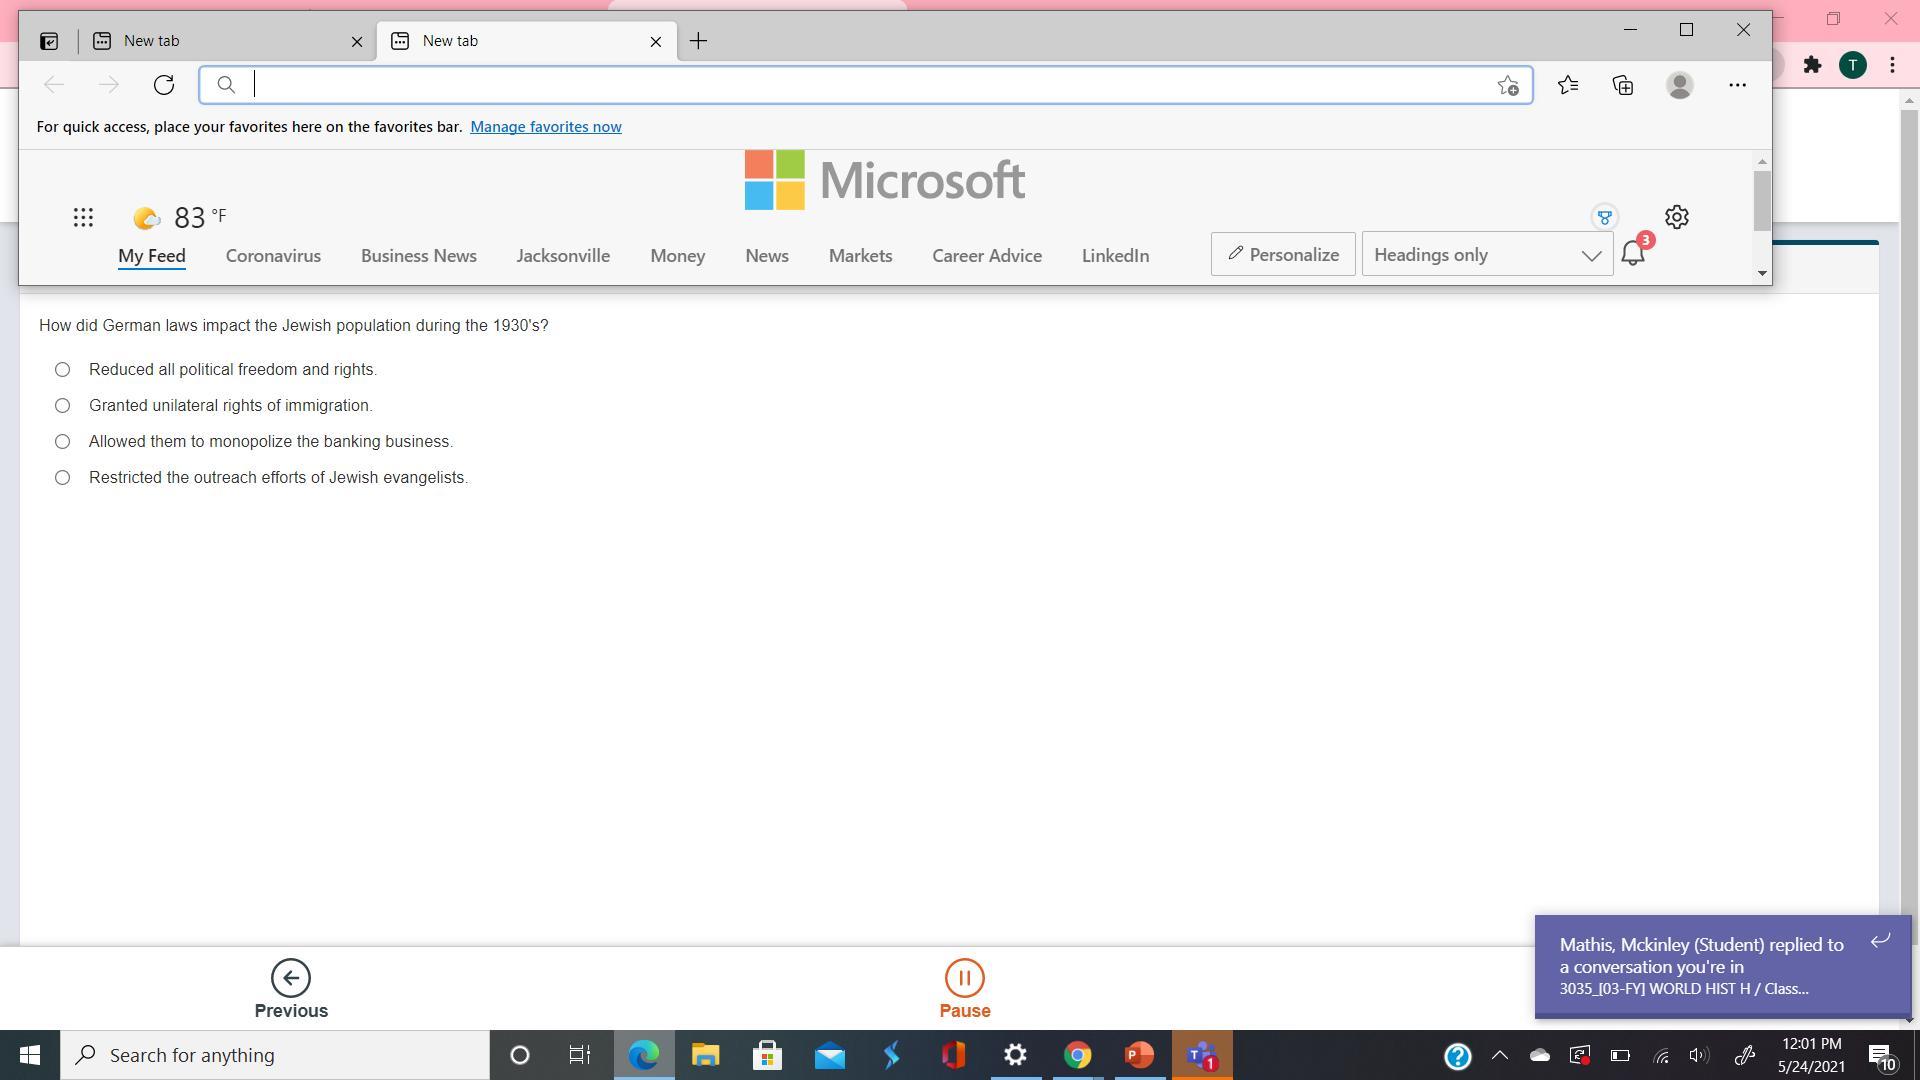1920x1080 pixels.
Task: Show hidden system tray icons chevron
Action: click(x=1499, y=1055)
